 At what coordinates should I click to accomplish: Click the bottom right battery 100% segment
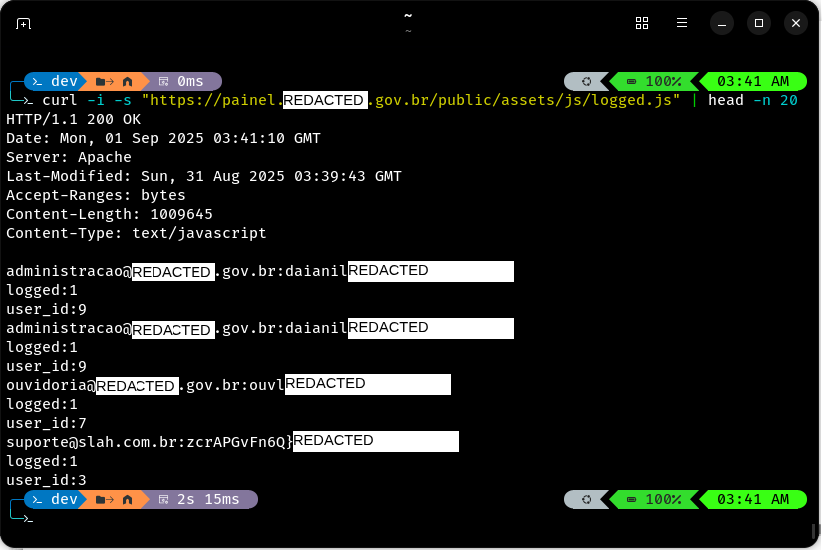[654, 499]
